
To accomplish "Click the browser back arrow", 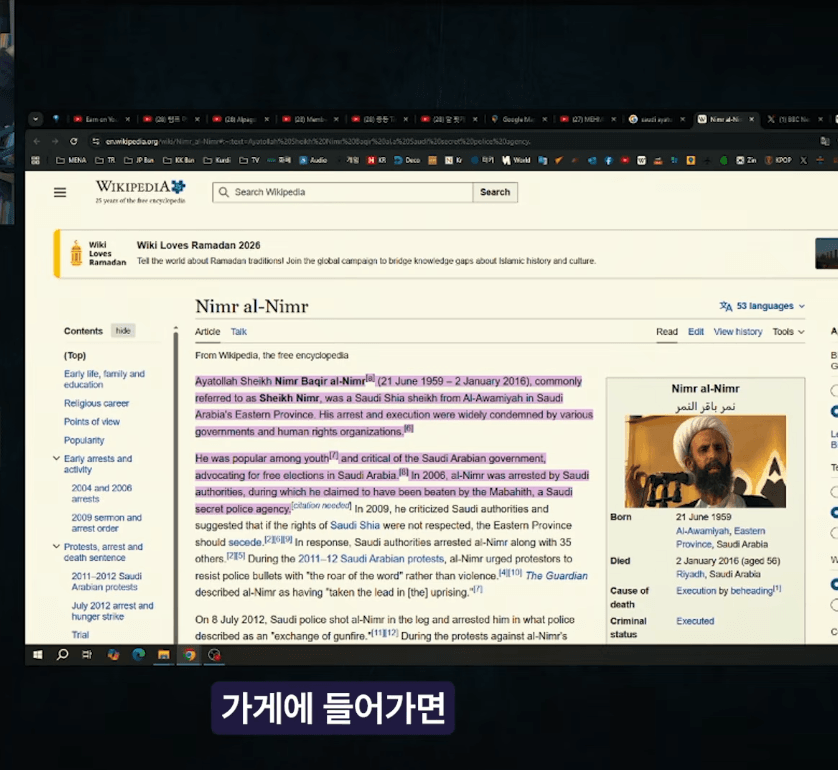I will (36, 141).
